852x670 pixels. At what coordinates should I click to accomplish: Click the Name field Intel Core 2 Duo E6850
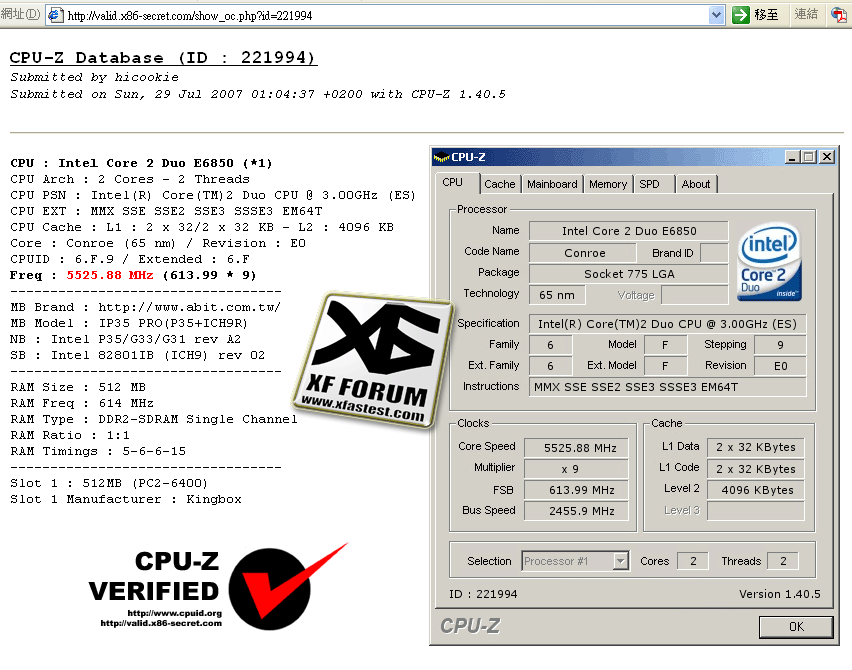[x=629, y=231]
